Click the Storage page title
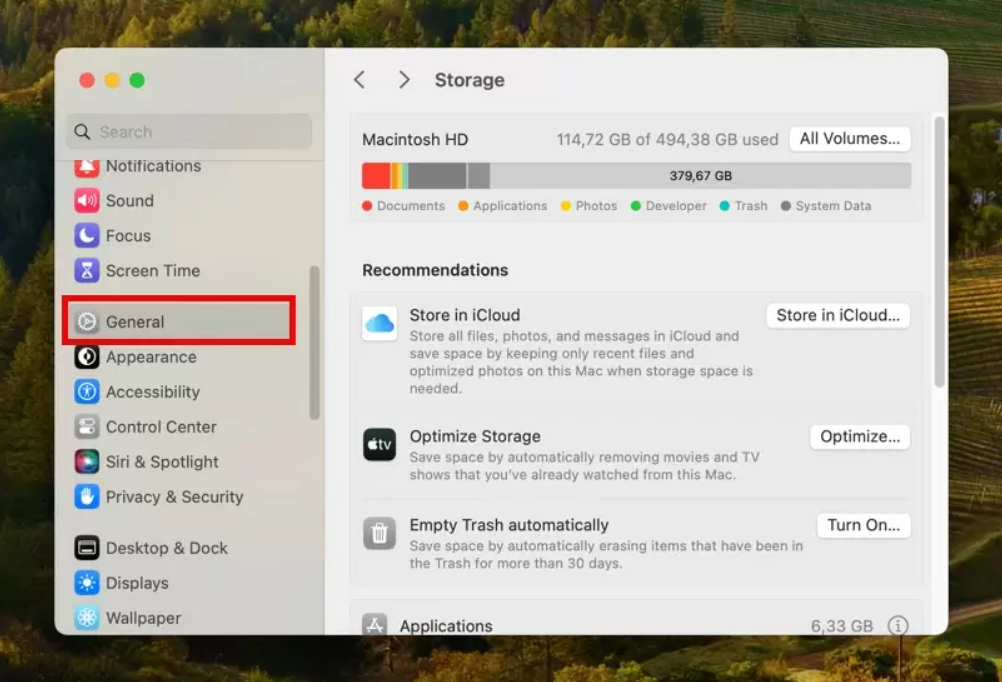This screenshot has height=682, width=1002. click(470, 80)
